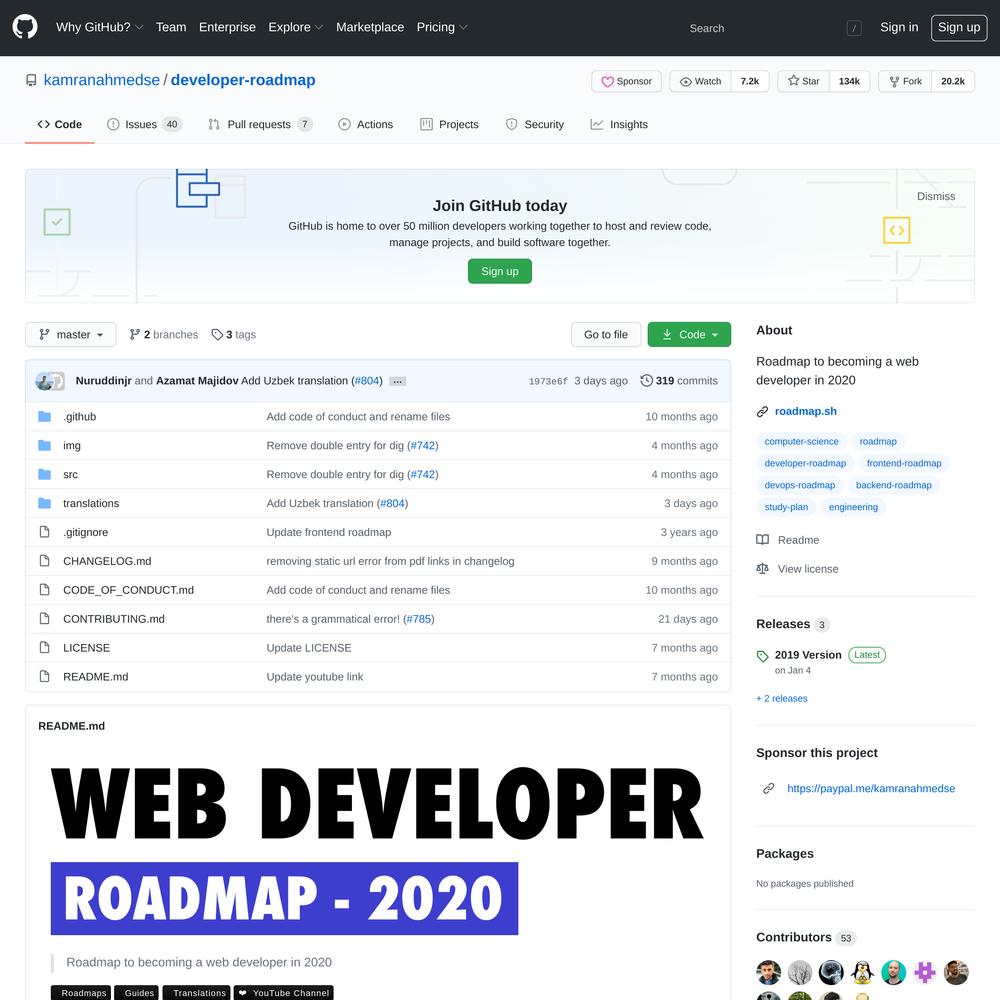The height and width of the screenshot is (1000, 1000).
Task: Open the roadmap.sh link
Action: coord(805,411)
